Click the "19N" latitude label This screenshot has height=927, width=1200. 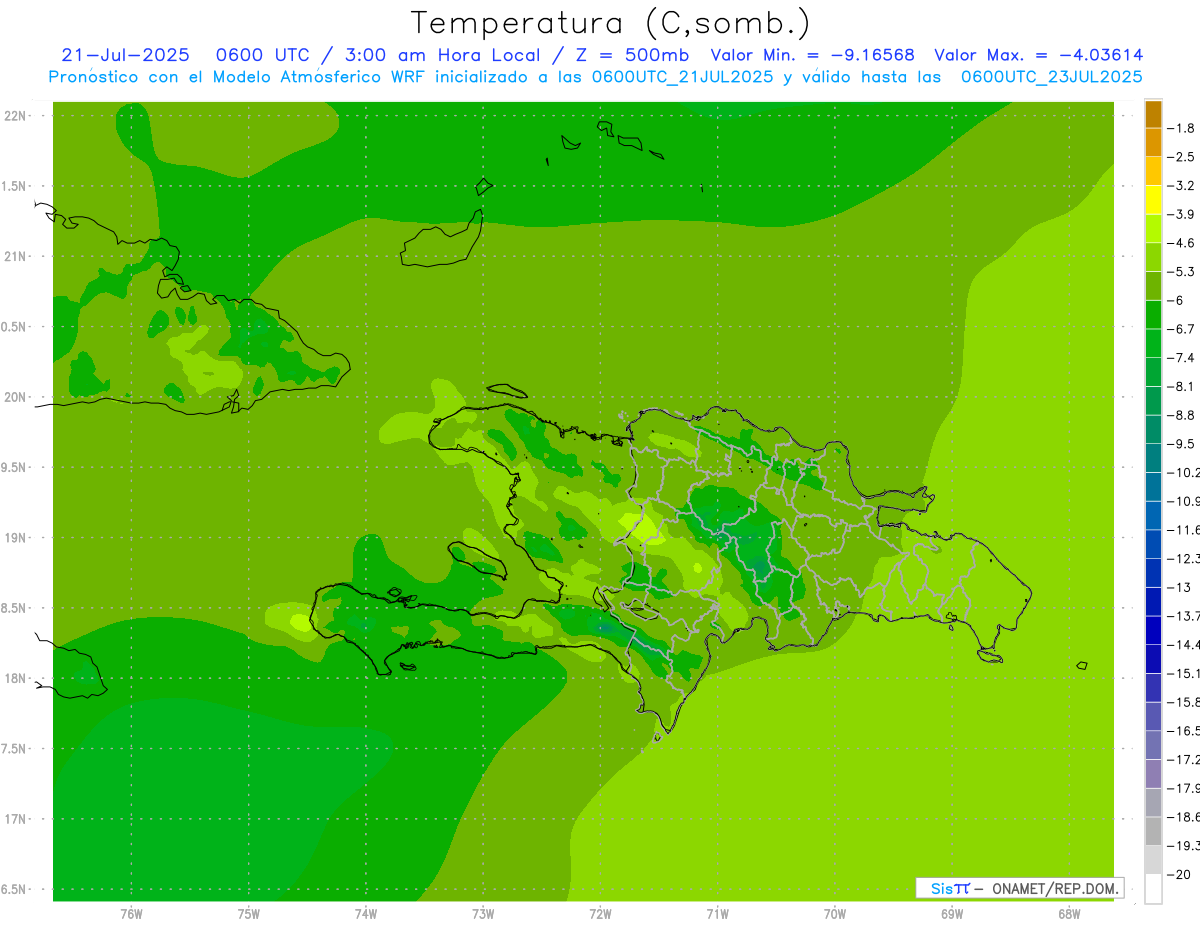(17, 538)
